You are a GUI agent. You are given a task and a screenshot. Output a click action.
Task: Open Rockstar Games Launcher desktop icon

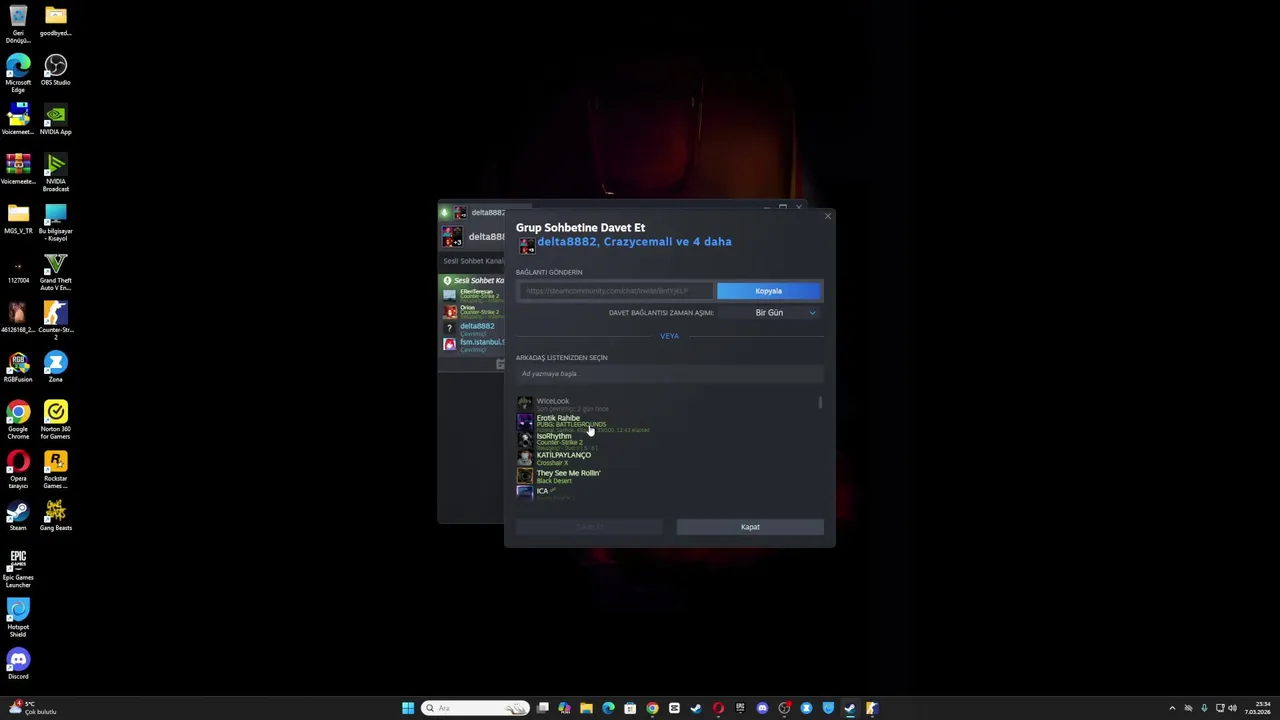[55, 468]
